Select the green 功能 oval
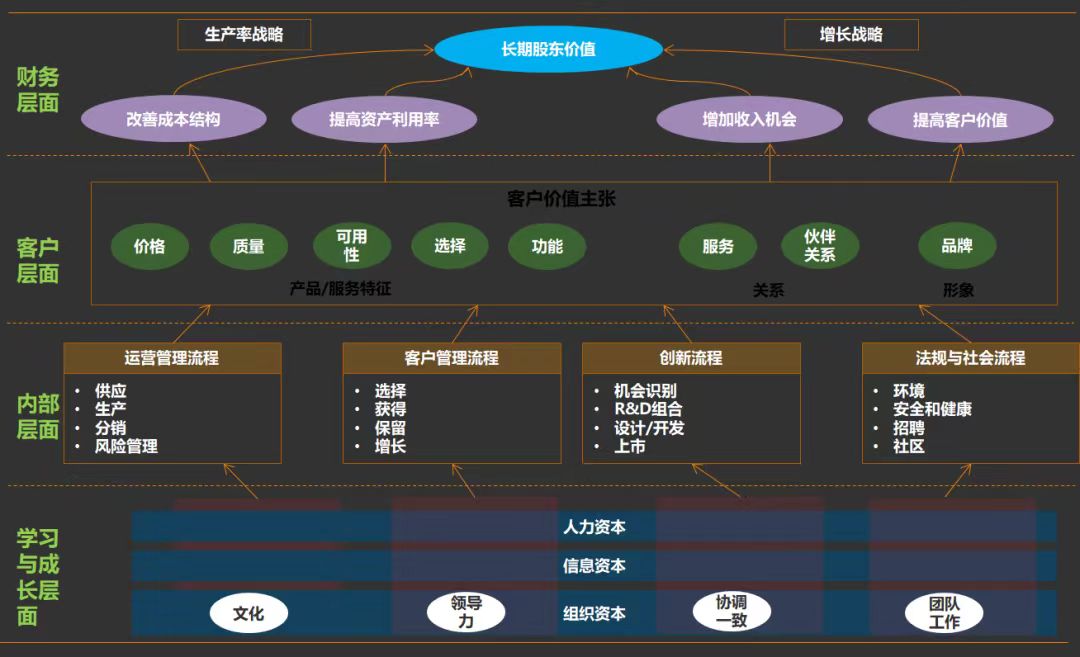 click(x=548, y=246)
